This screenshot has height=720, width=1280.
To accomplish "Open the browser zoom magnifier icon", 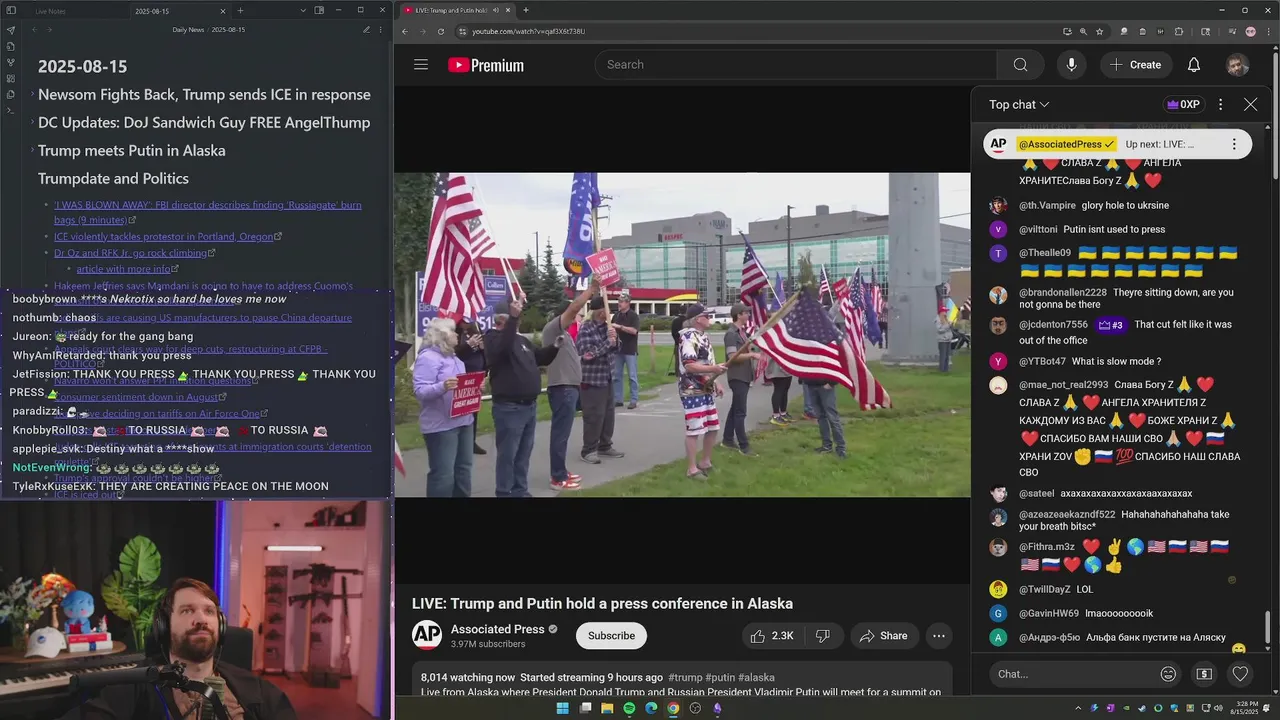I will tap(1084, 31).
